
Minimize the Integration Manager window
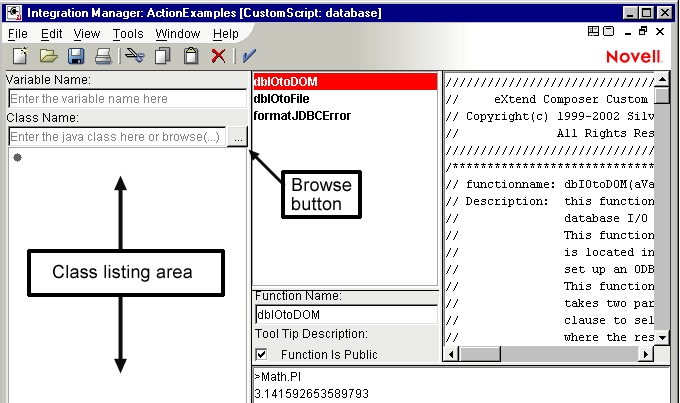pos(631,13)
